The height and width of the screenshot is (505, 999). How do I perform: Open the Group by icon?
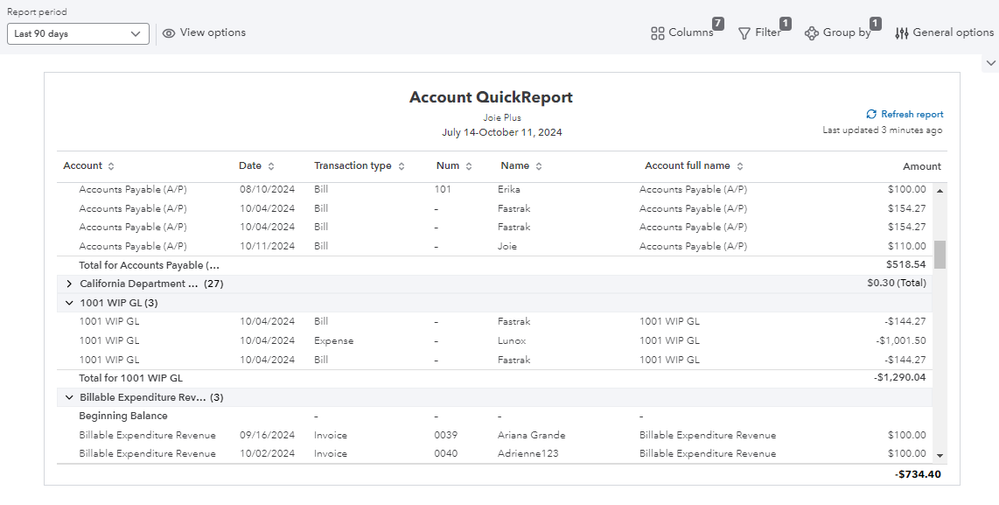(x=811, y=33)
